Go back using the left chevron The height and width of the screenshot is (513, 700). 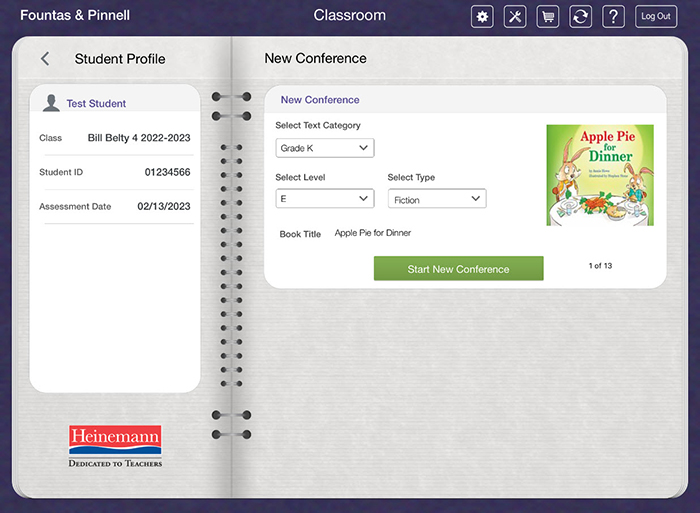(45, 59)
